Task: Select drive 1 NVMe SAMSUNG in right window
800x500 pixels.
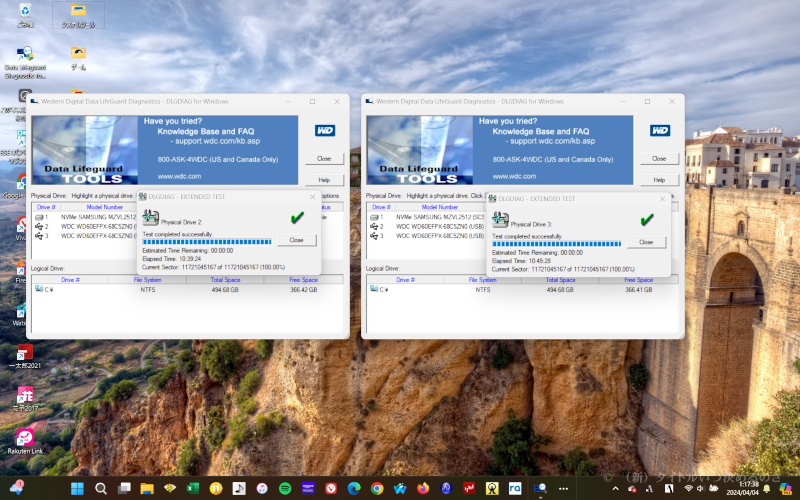Action: [x=428, y=217]
